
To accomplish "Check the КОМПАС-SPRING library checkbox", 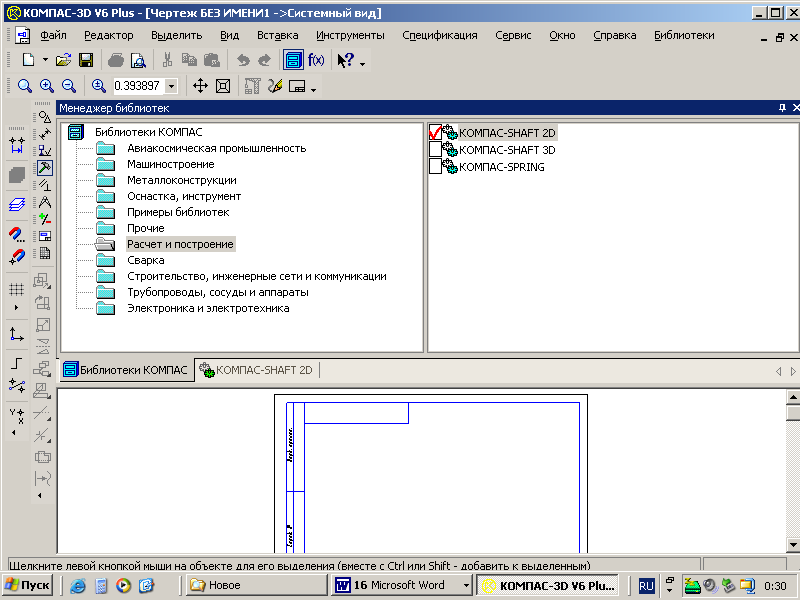I will click(x=435, y=166).
